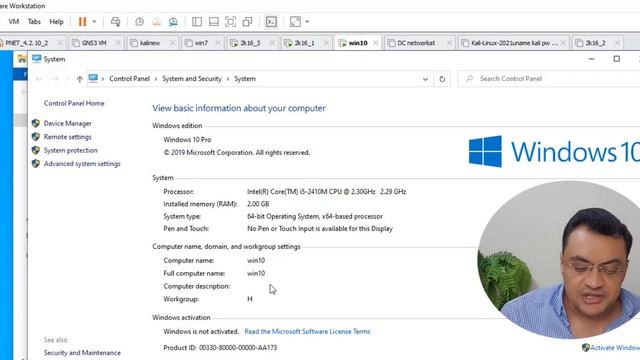
Task: Click the Back navigation arrow
Action: [x=38, y=79]
